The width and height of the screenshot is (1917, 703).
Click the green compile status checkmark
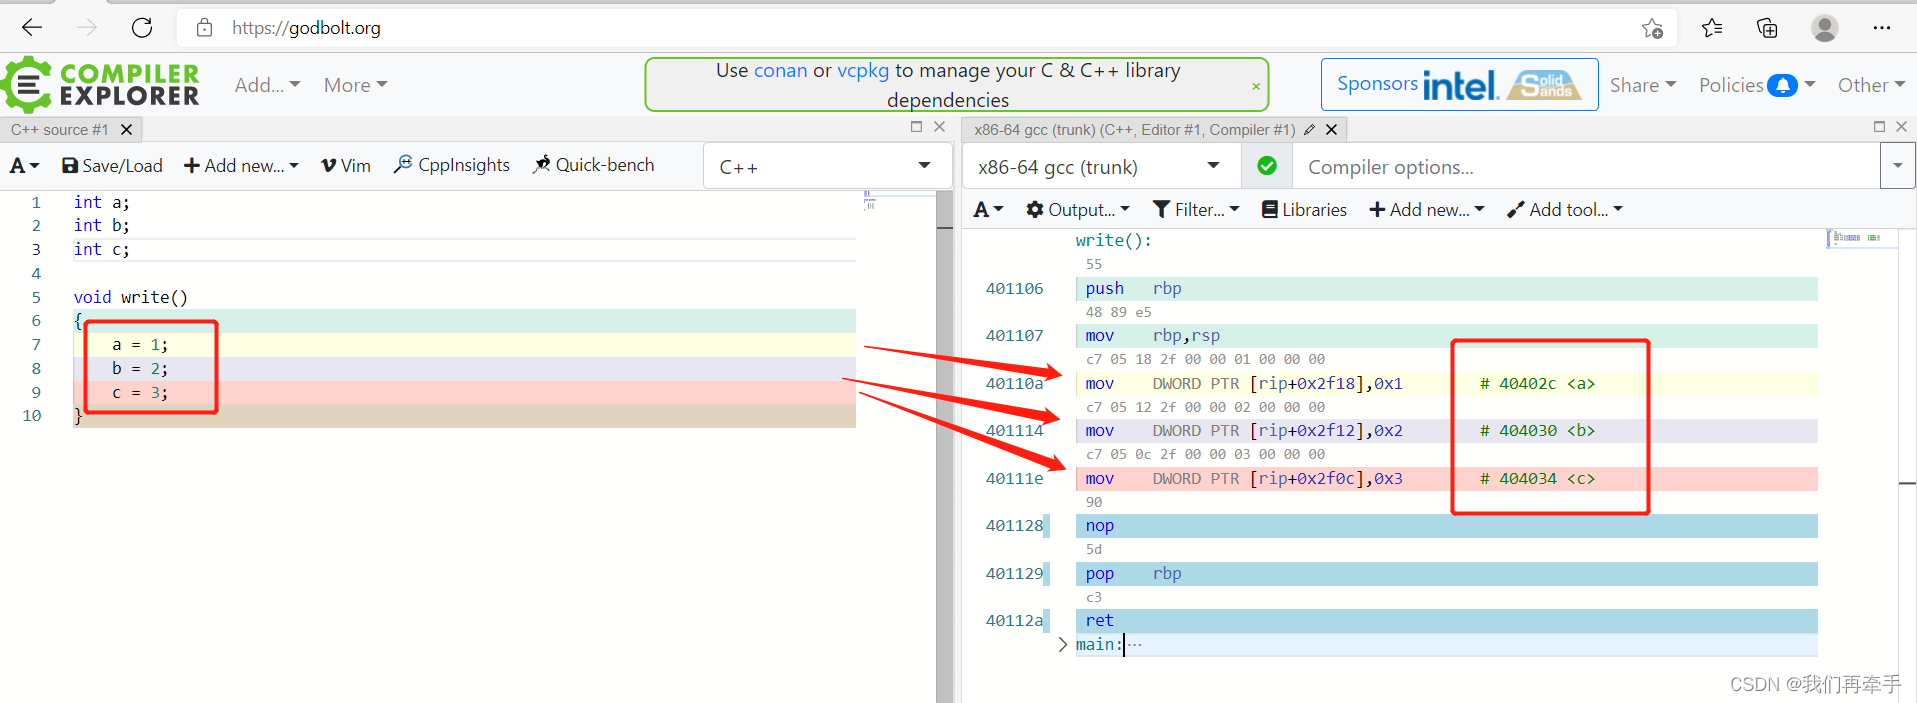tap(1267, 166)
